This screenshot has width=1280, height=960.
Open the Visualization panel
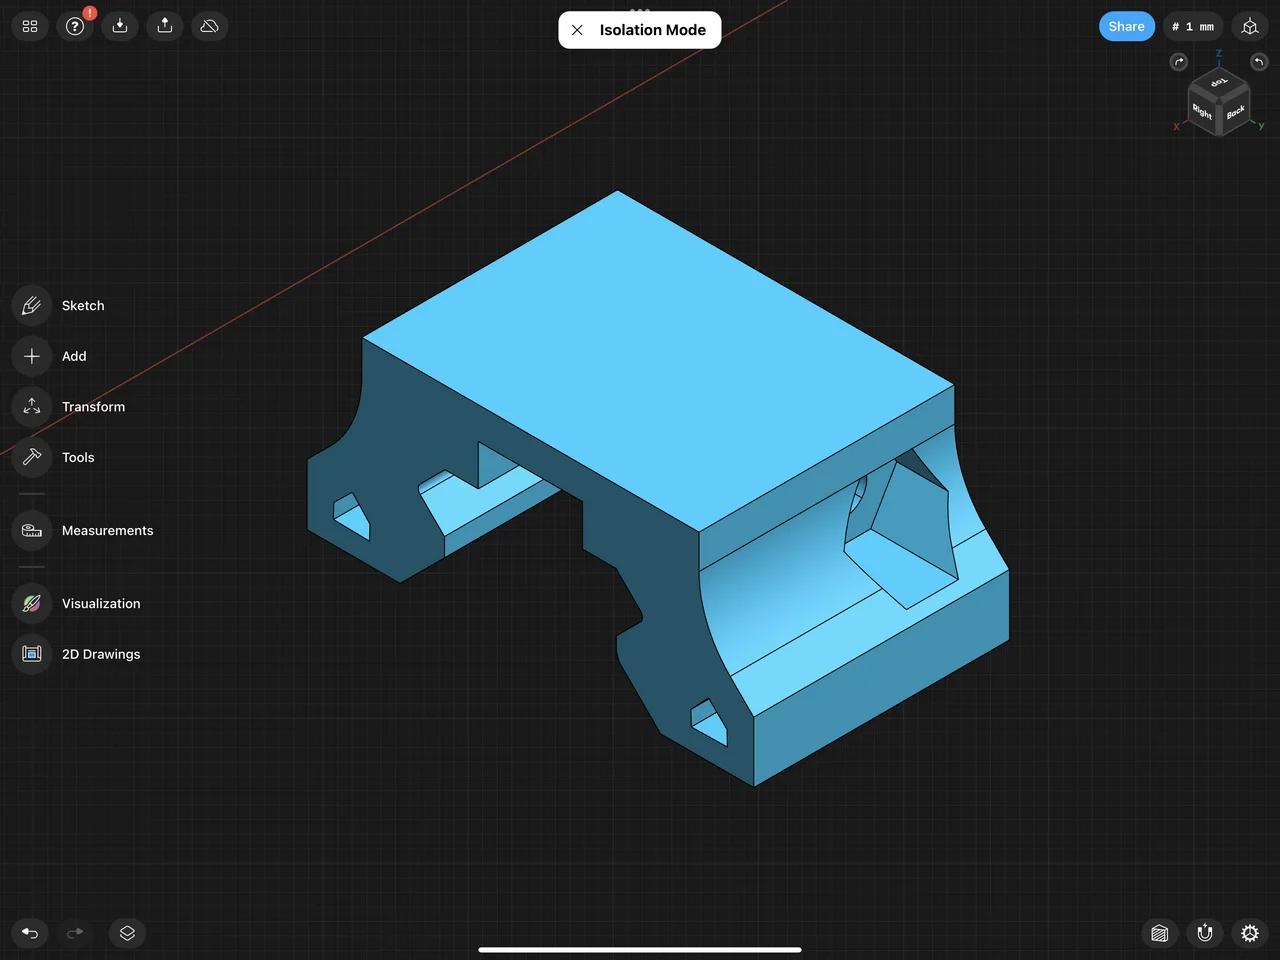pos(32,604)
